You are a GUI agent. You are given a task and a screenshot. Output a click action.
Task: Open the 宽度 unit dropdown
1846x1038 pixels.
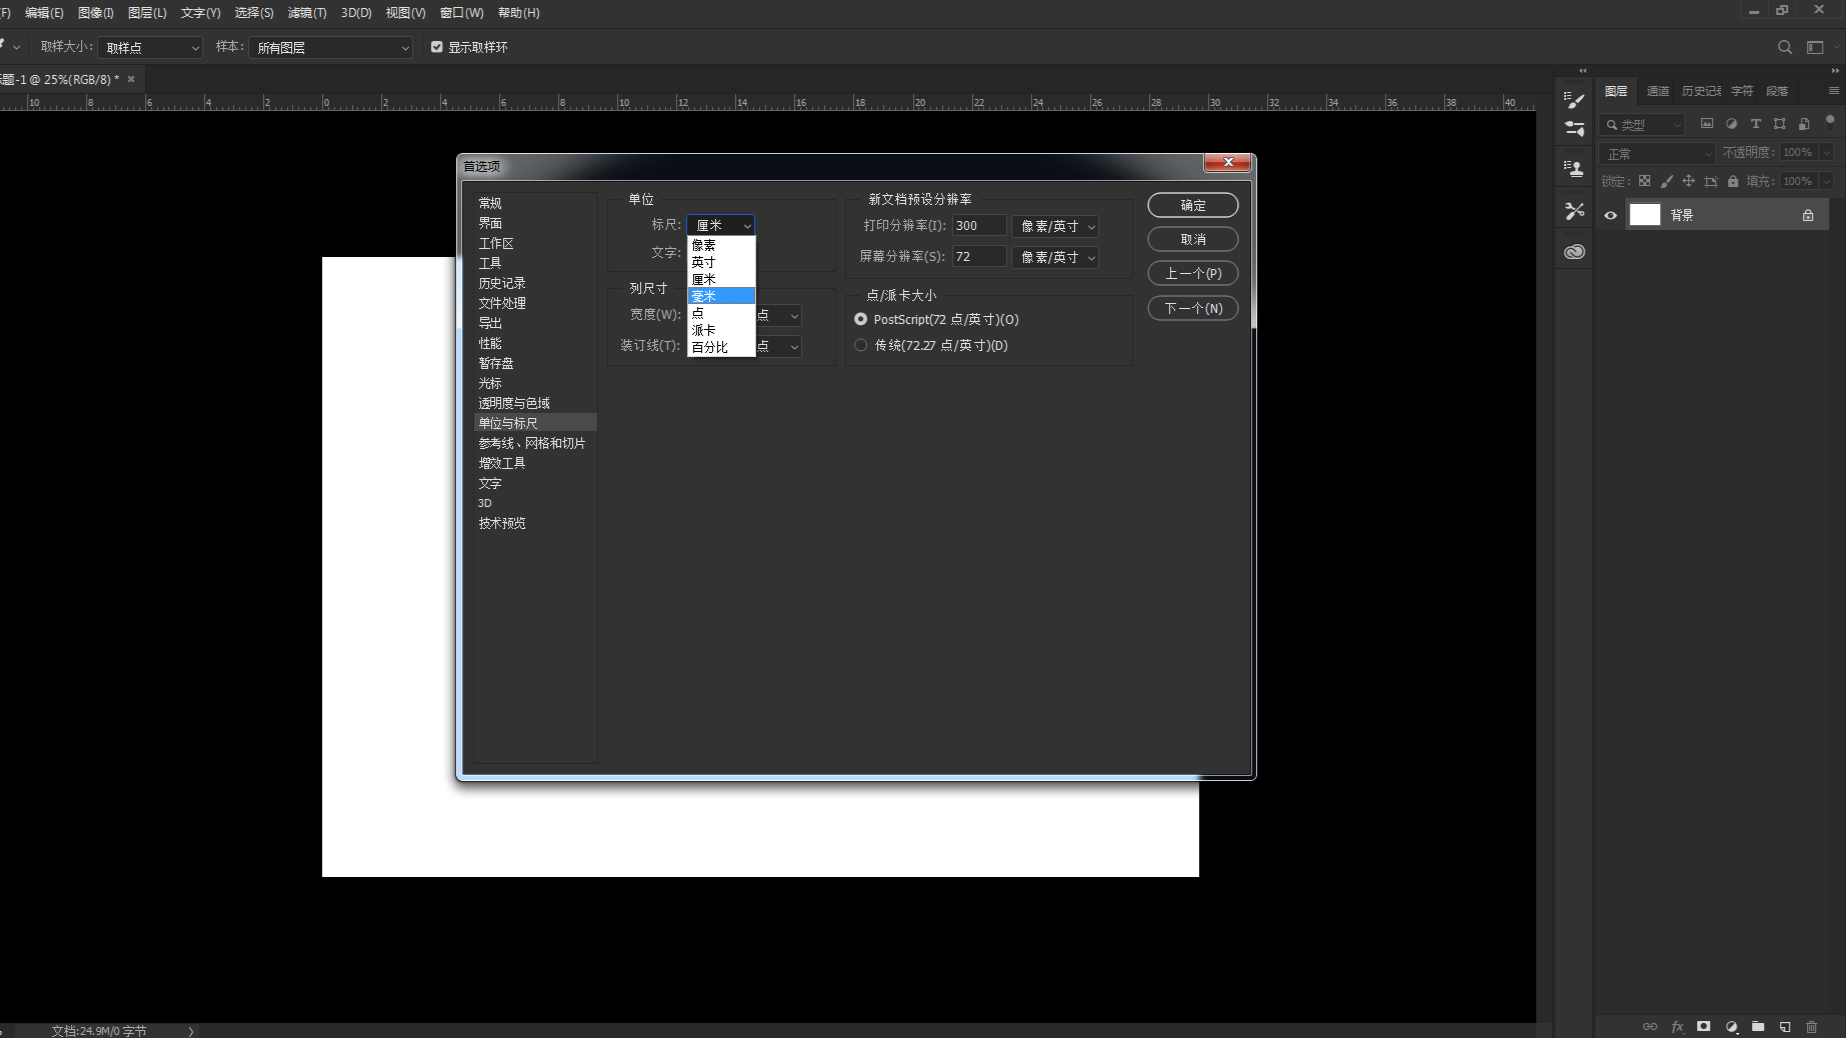[x=779, y=315]
